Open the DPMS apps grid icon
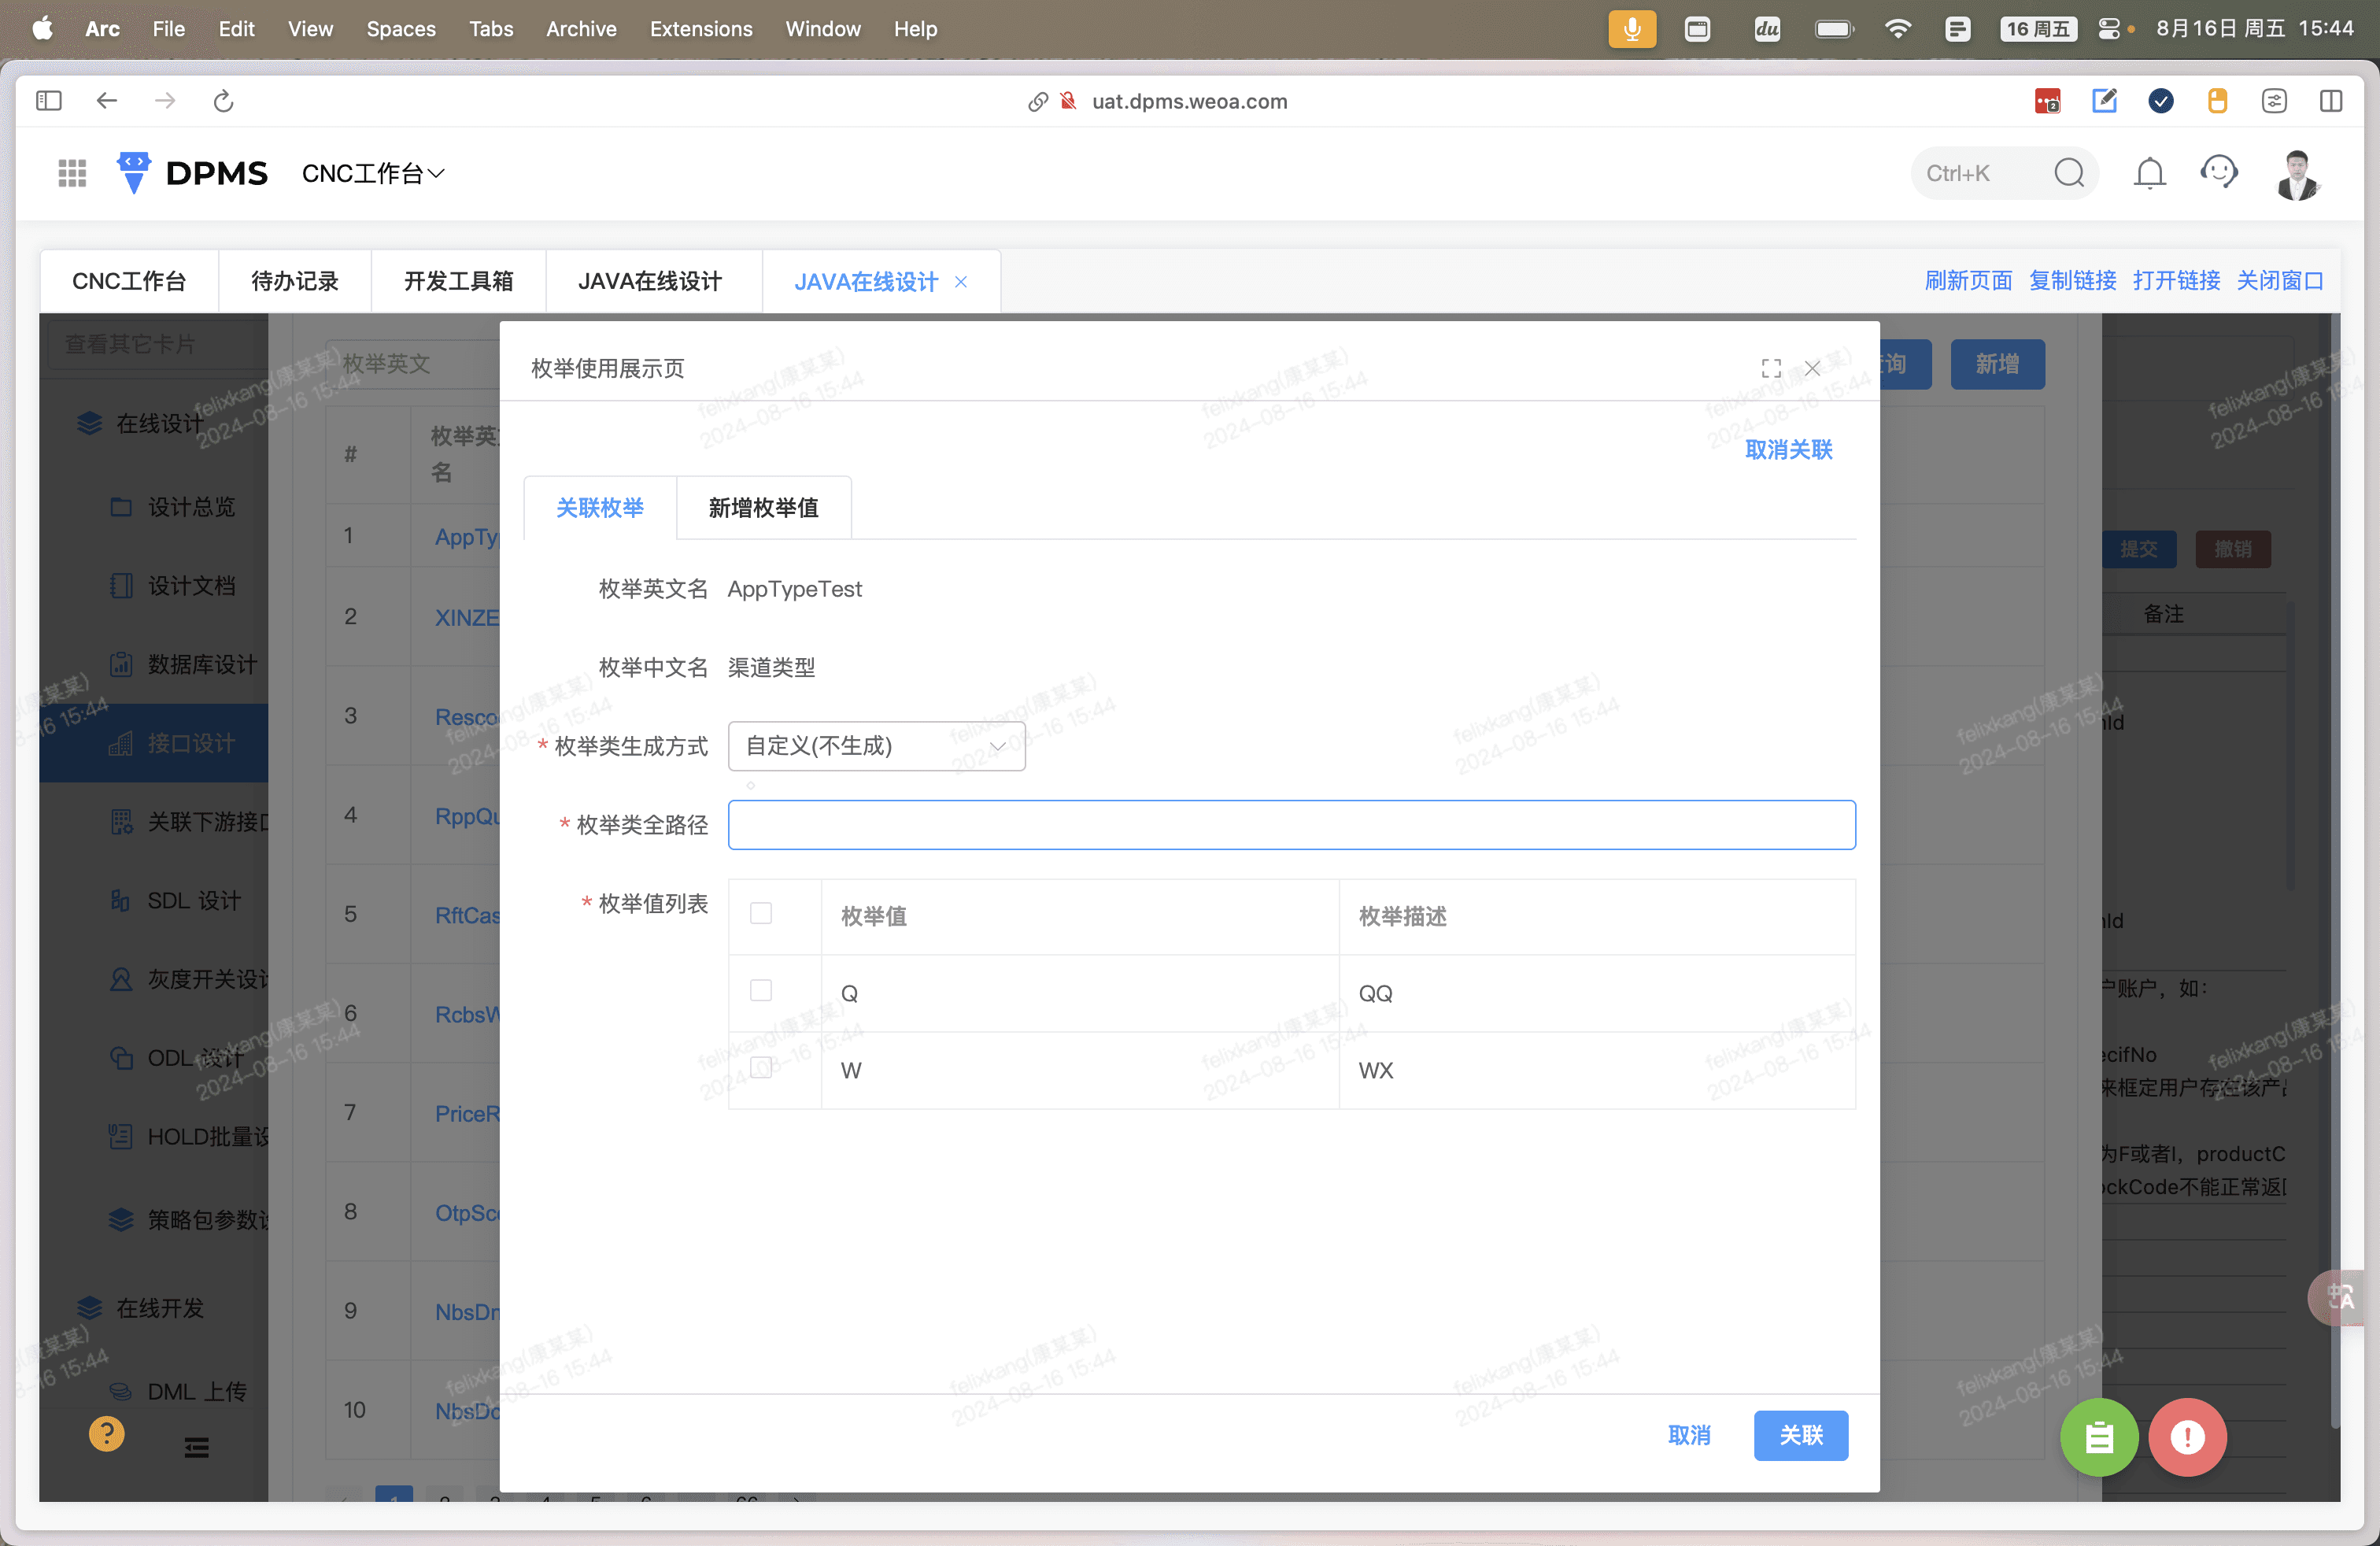This screenshot has height=1546, width=2380. pyautogui.click(x=72, y=173)
